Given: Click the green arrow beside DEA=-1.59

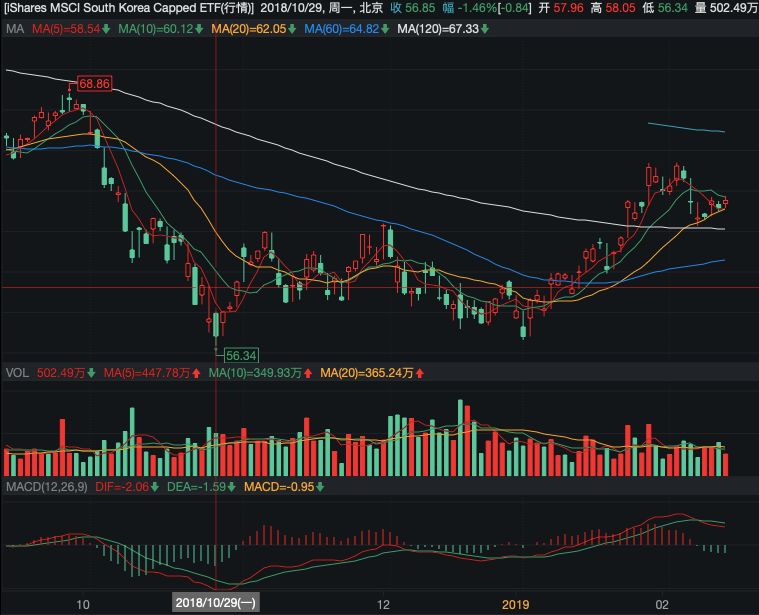Looking at the screenshot, I should click(231, 487).
